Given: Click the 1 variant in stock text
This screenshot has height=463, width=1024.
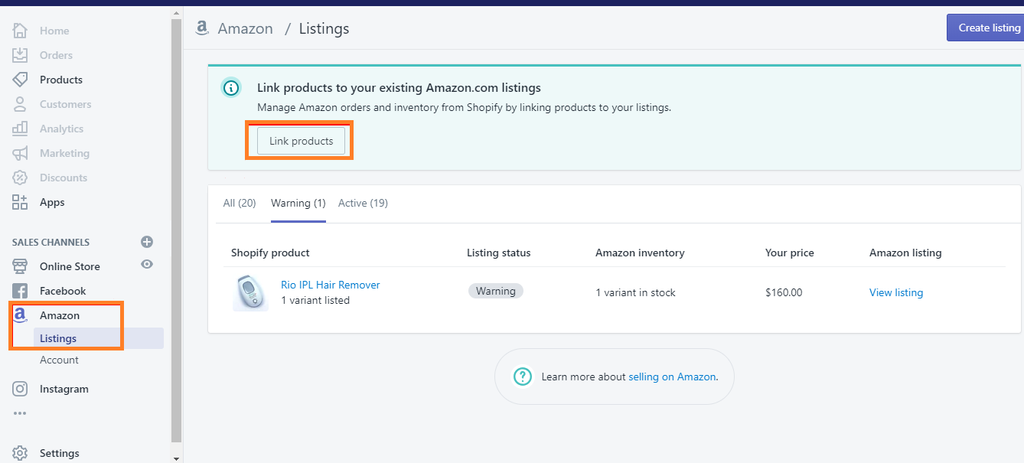Looking at the screenshot, I should point(635,293).
